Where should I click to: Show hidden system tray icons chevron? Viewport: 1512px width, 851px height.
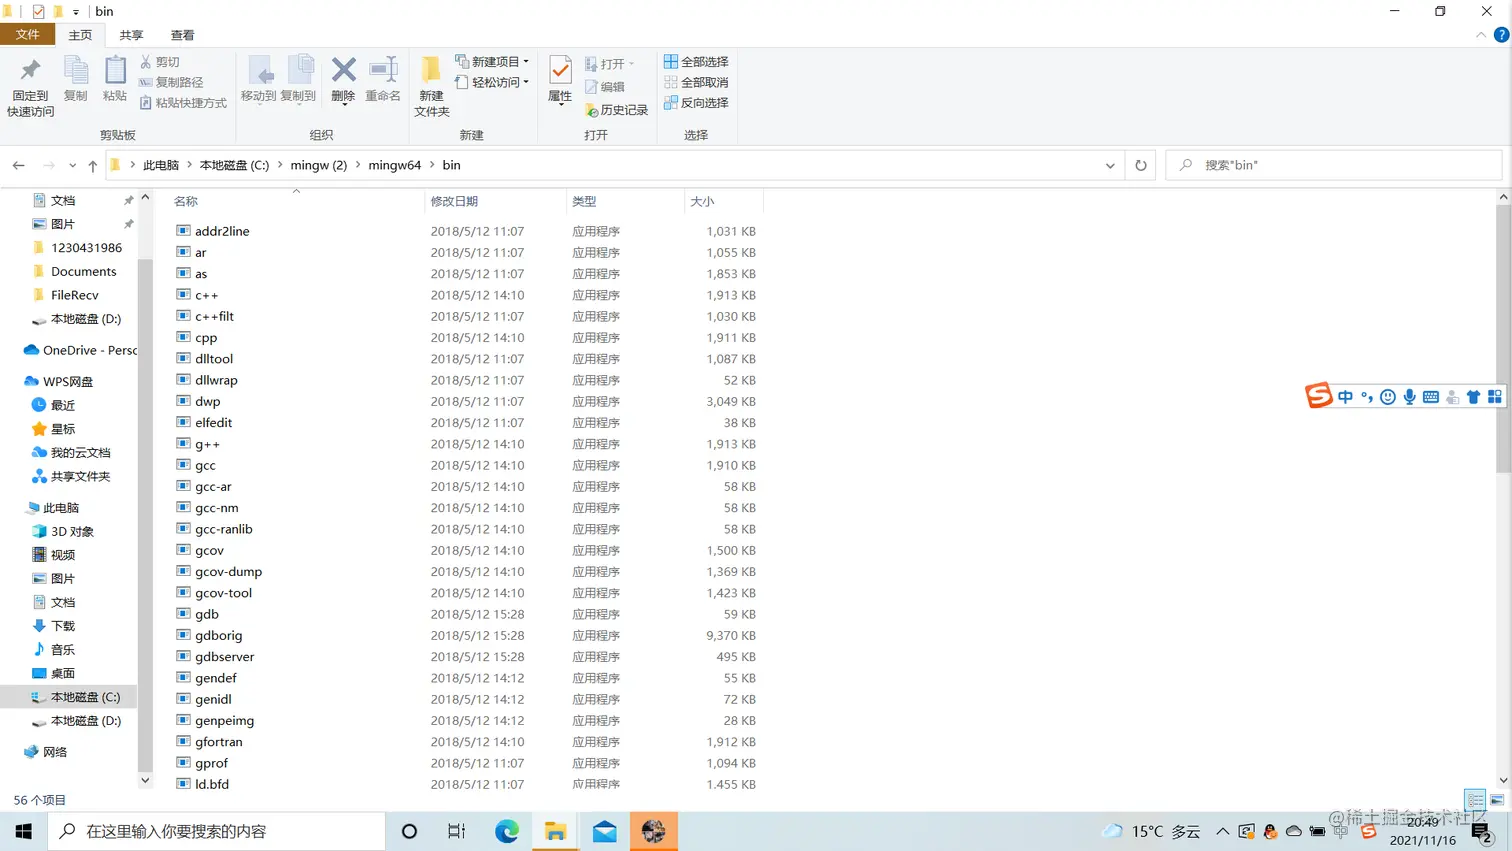click(x=1222, y=831)
